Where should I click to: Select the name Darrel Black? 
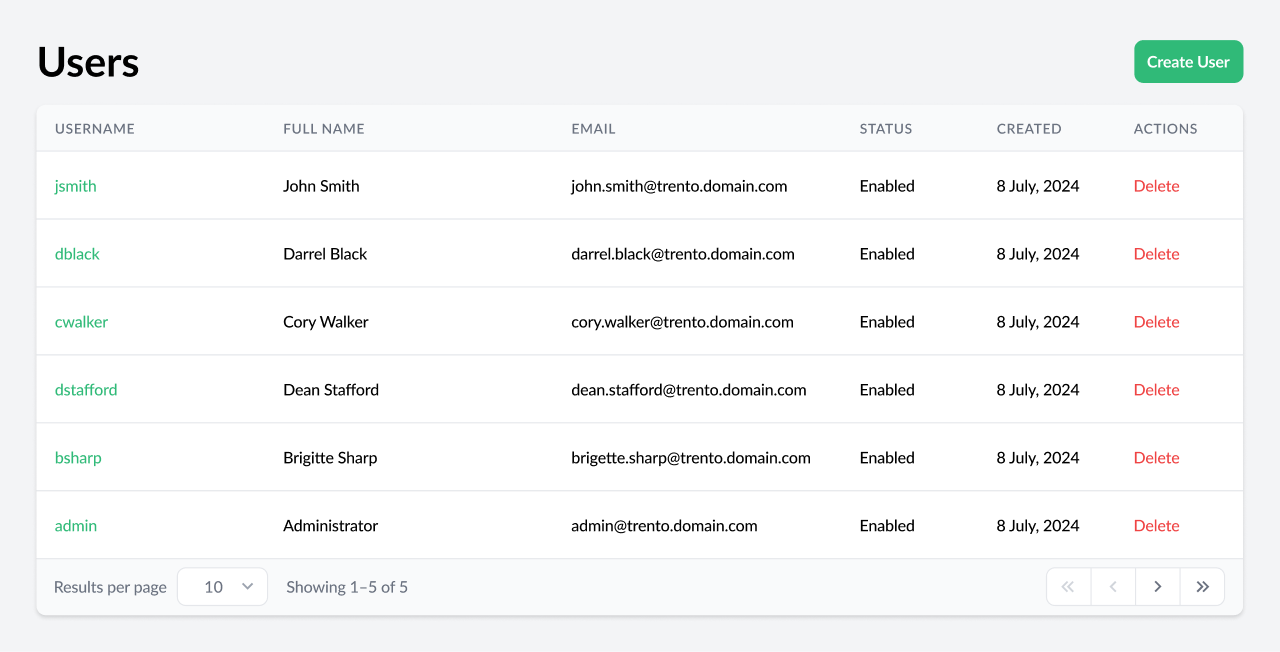(x=325, y=254)
